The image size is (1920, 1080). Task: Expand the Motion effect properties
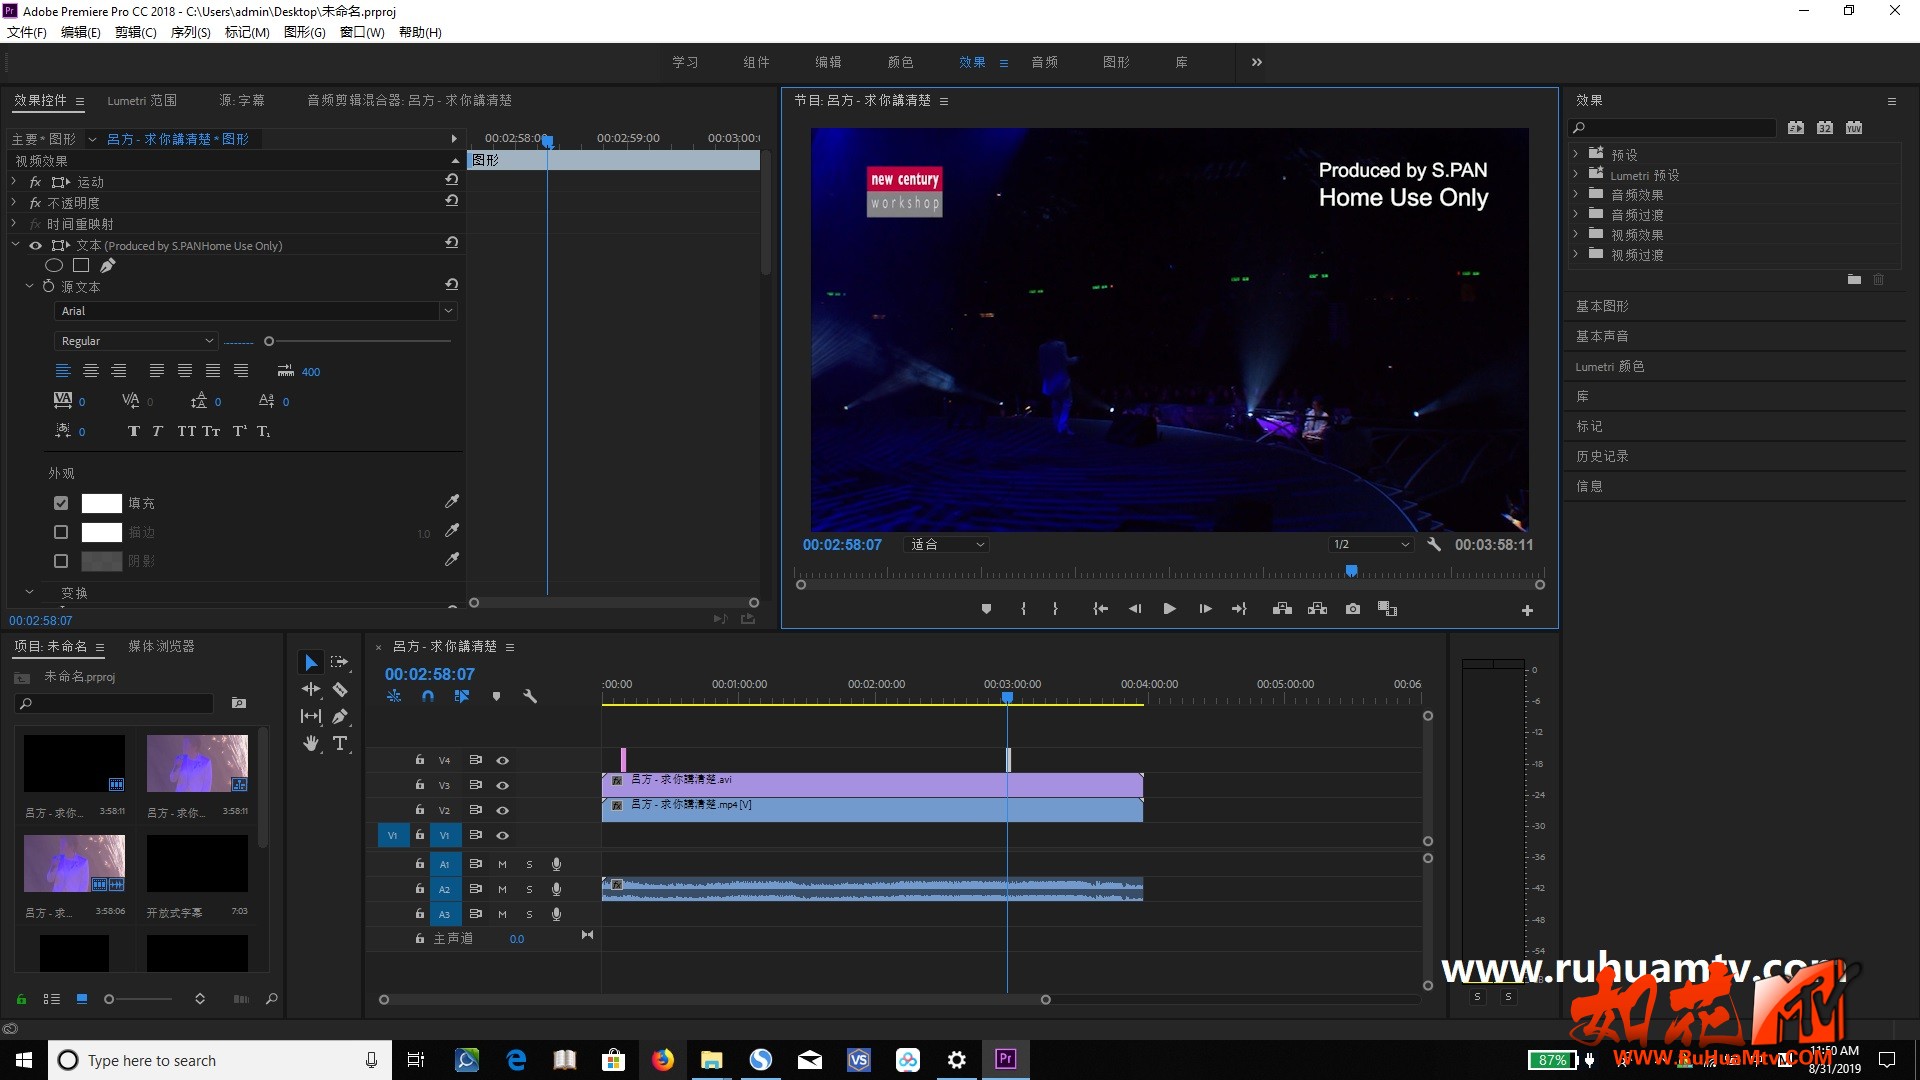pyautogui.click(x=14, y=181)
